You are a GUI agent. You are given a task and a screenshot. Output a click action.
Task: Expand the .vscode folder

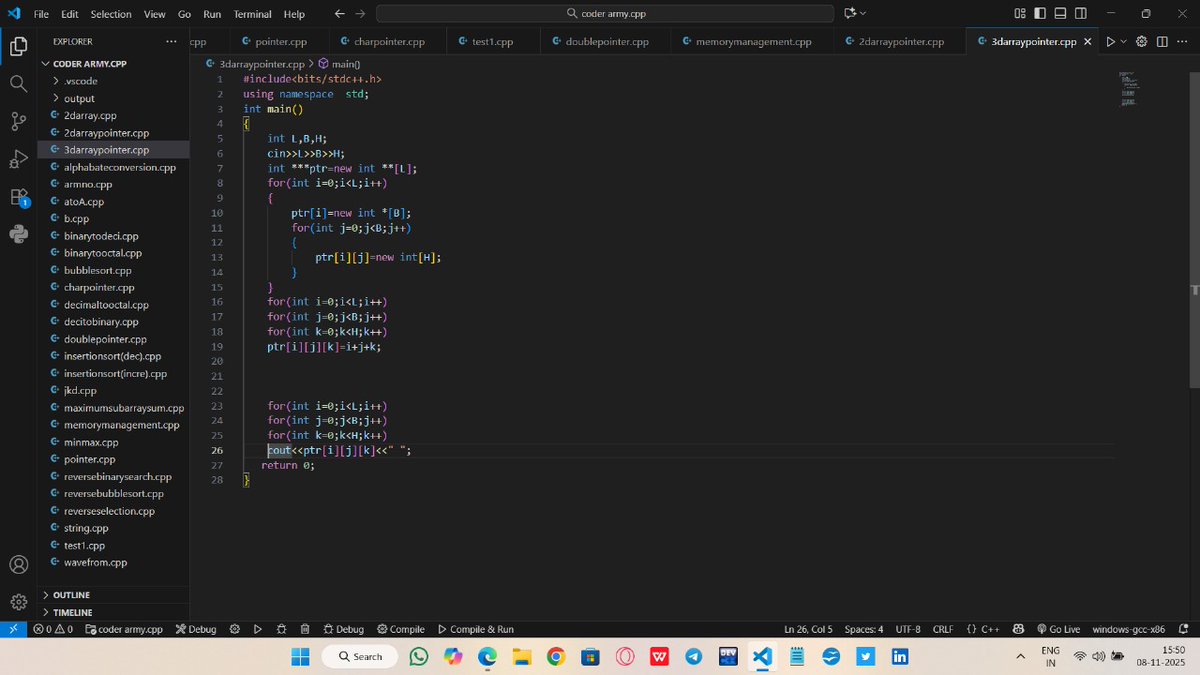[x=80, y=81]
